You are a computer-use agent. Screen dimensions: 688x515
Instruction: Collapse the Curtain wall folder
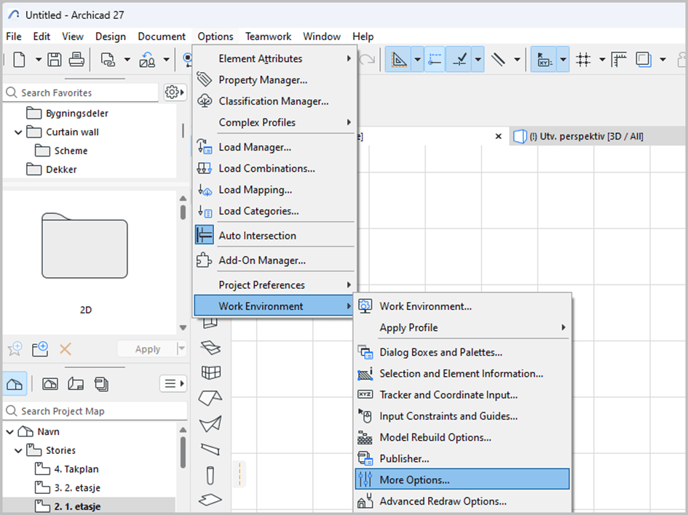pos(18,132)
